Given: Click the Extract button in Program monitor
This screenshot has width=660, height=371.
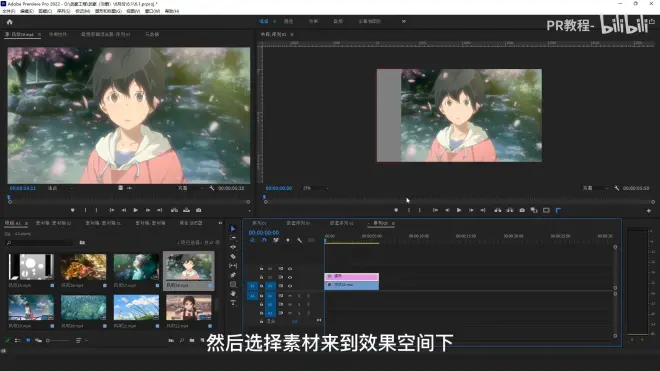Looking at the screenshot, I should 510,210.
